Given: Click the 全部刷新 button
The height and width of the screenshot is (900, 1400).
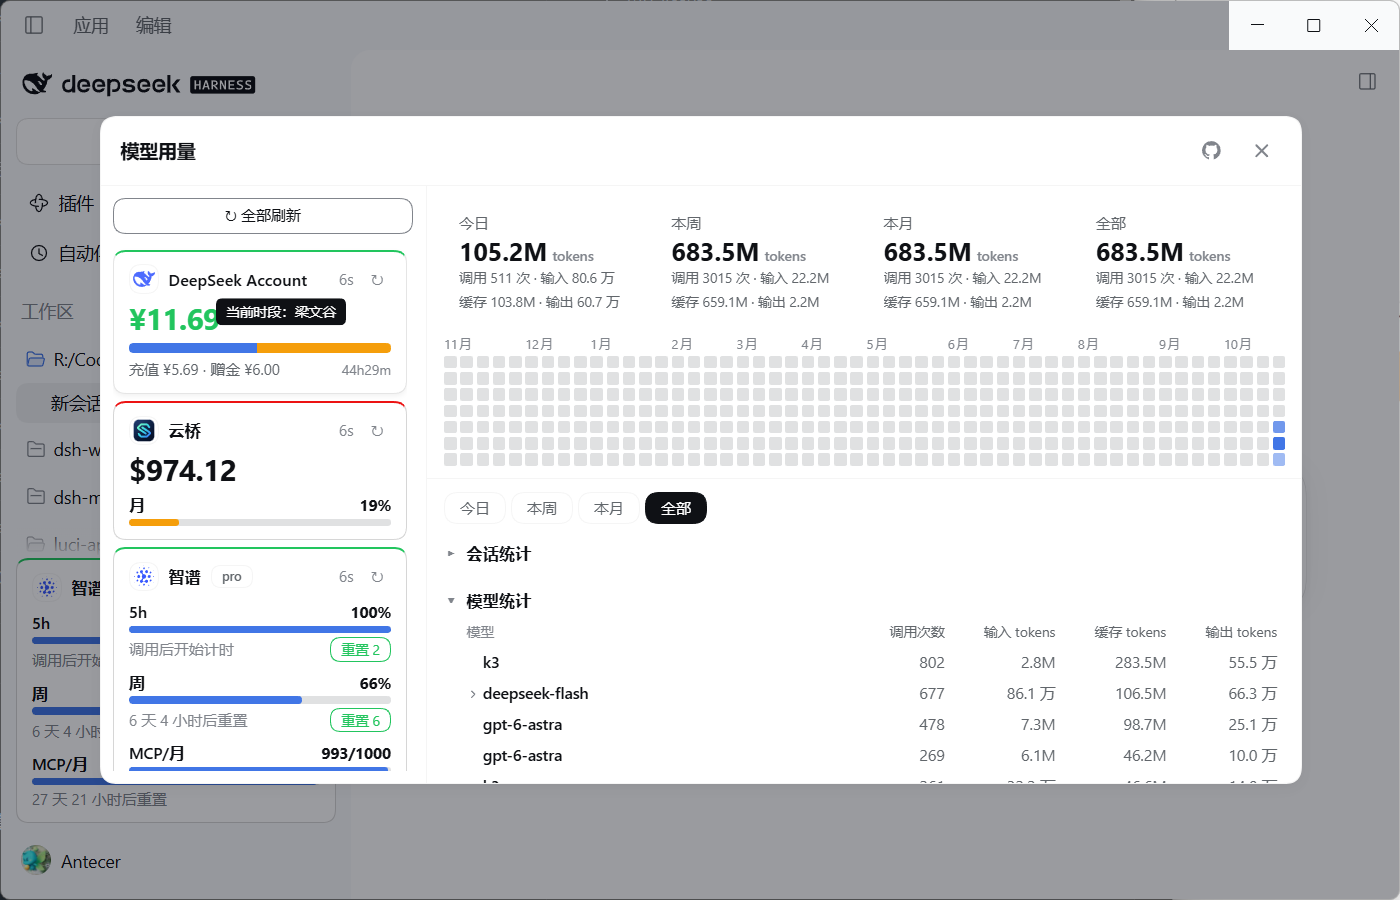Looking at the screenshot, I should click(263, 216).
